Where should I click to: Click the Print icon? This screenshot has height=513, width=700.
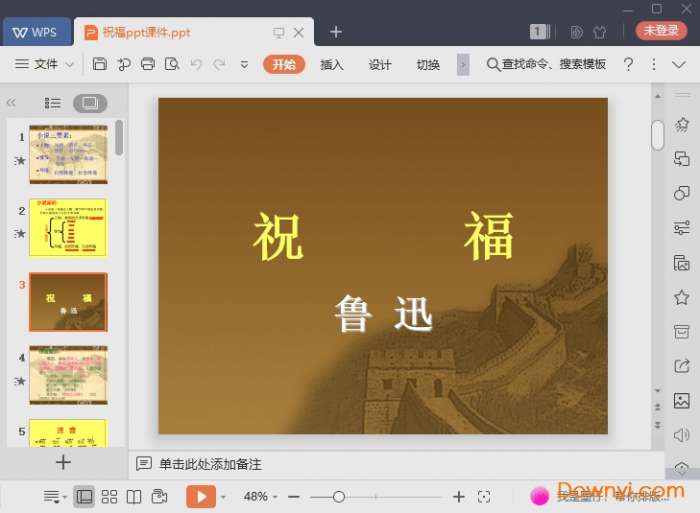point(148,64)
